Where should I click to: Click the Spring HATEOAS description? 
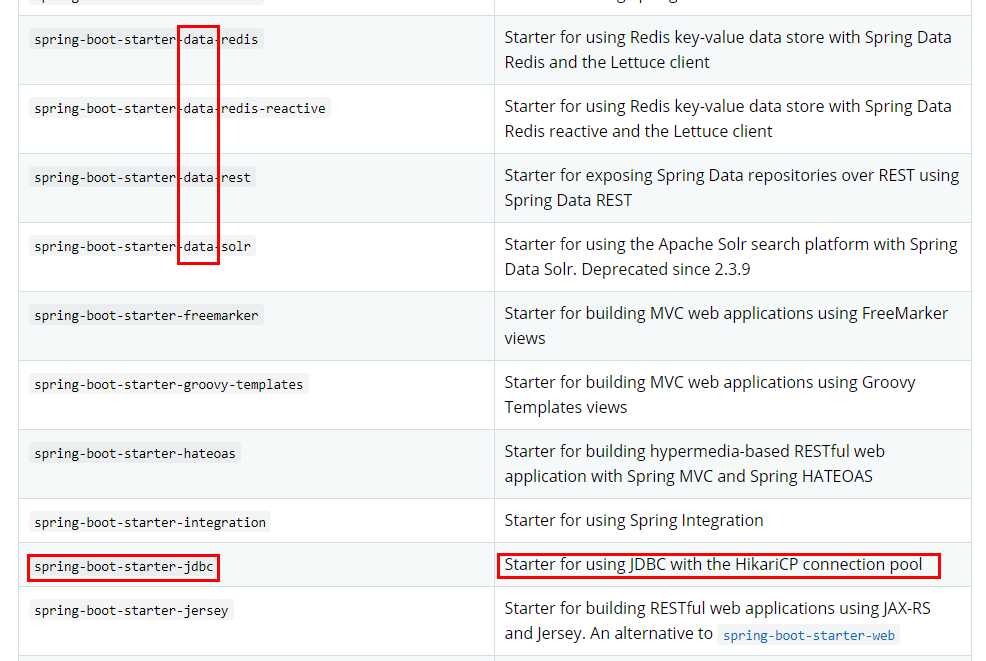point(694,464)
